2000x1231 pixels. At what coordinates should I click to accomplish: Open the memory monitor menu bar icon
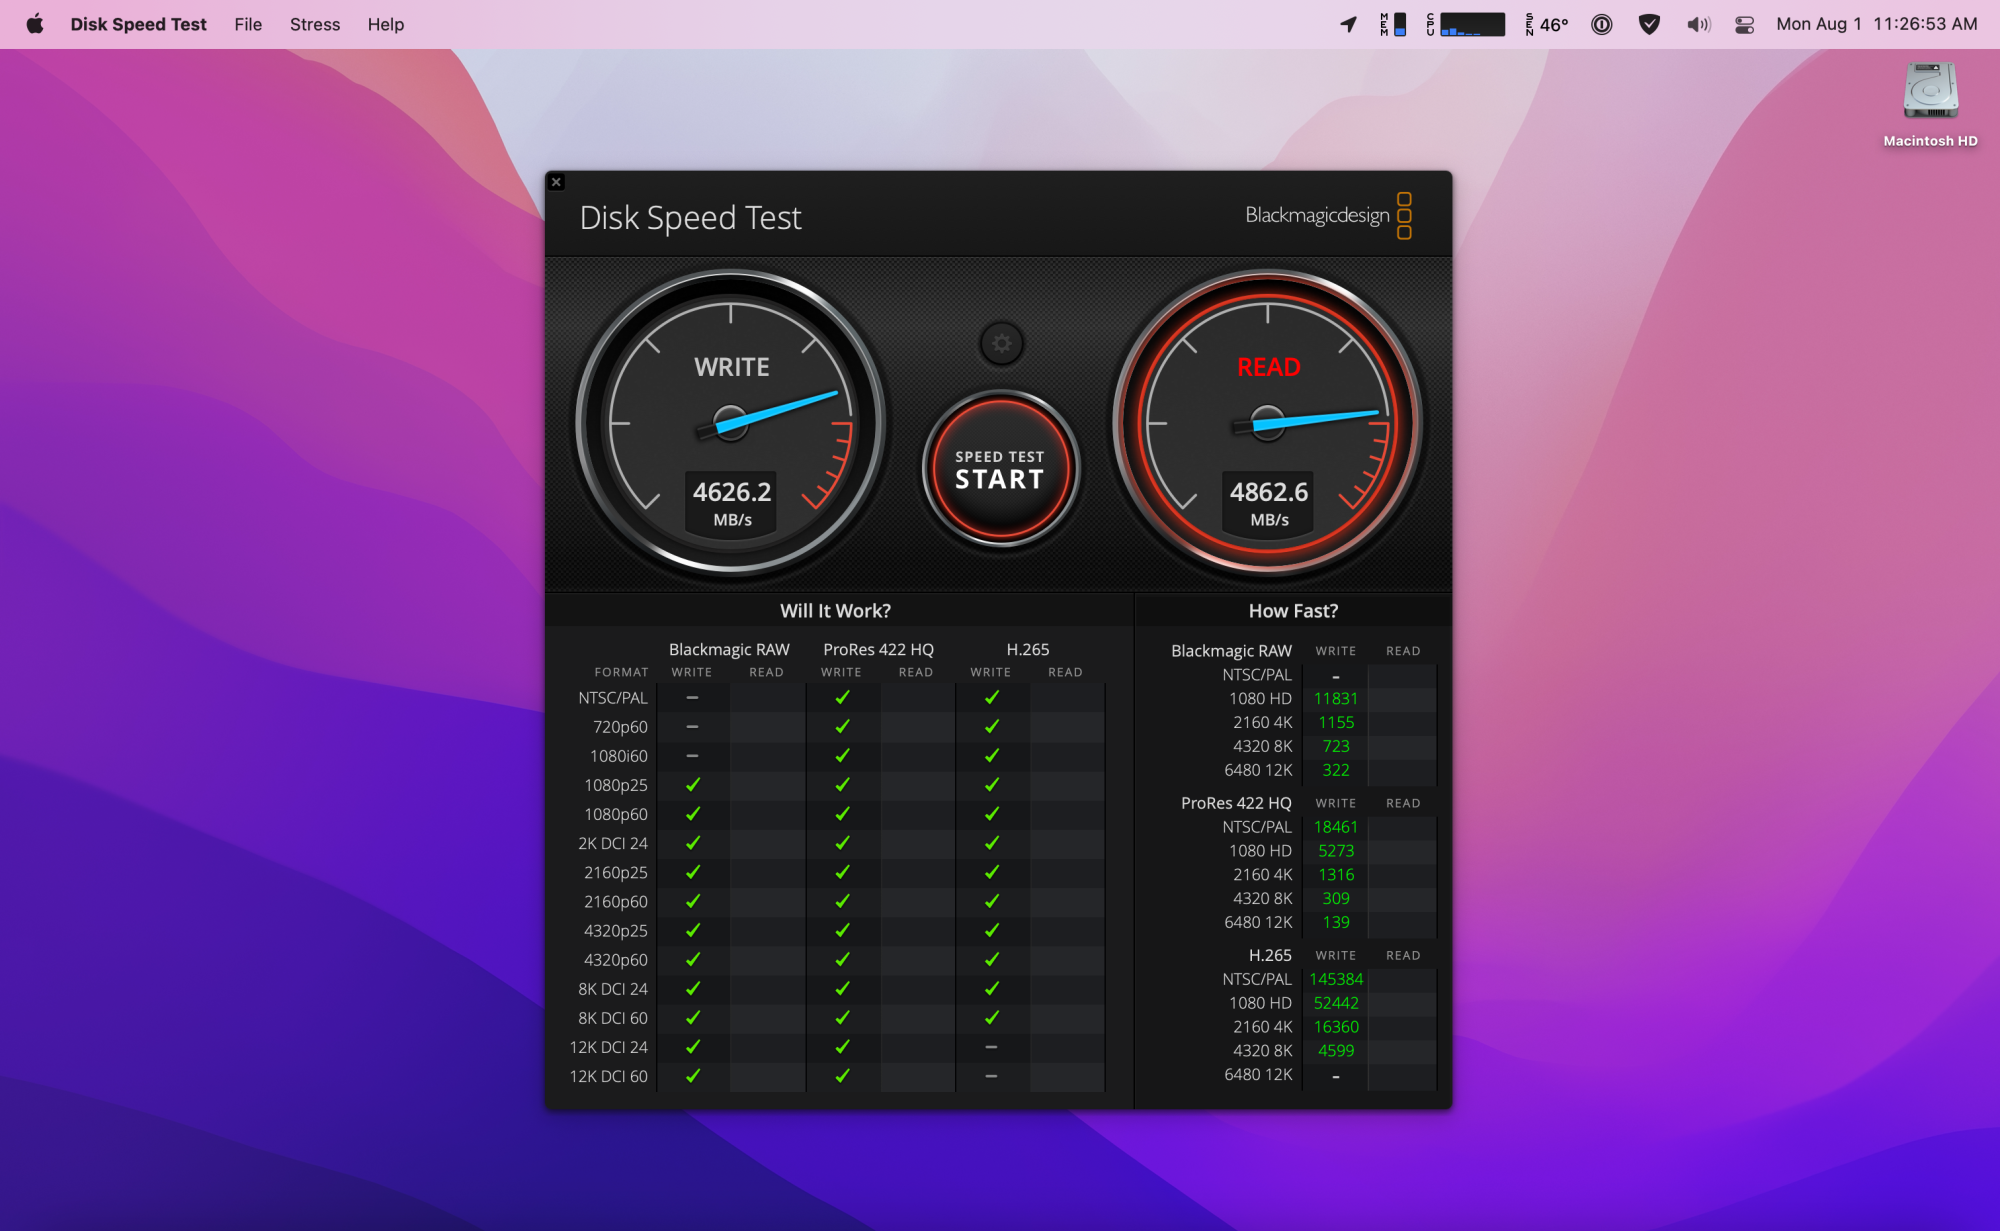(x=1393, y=24)
